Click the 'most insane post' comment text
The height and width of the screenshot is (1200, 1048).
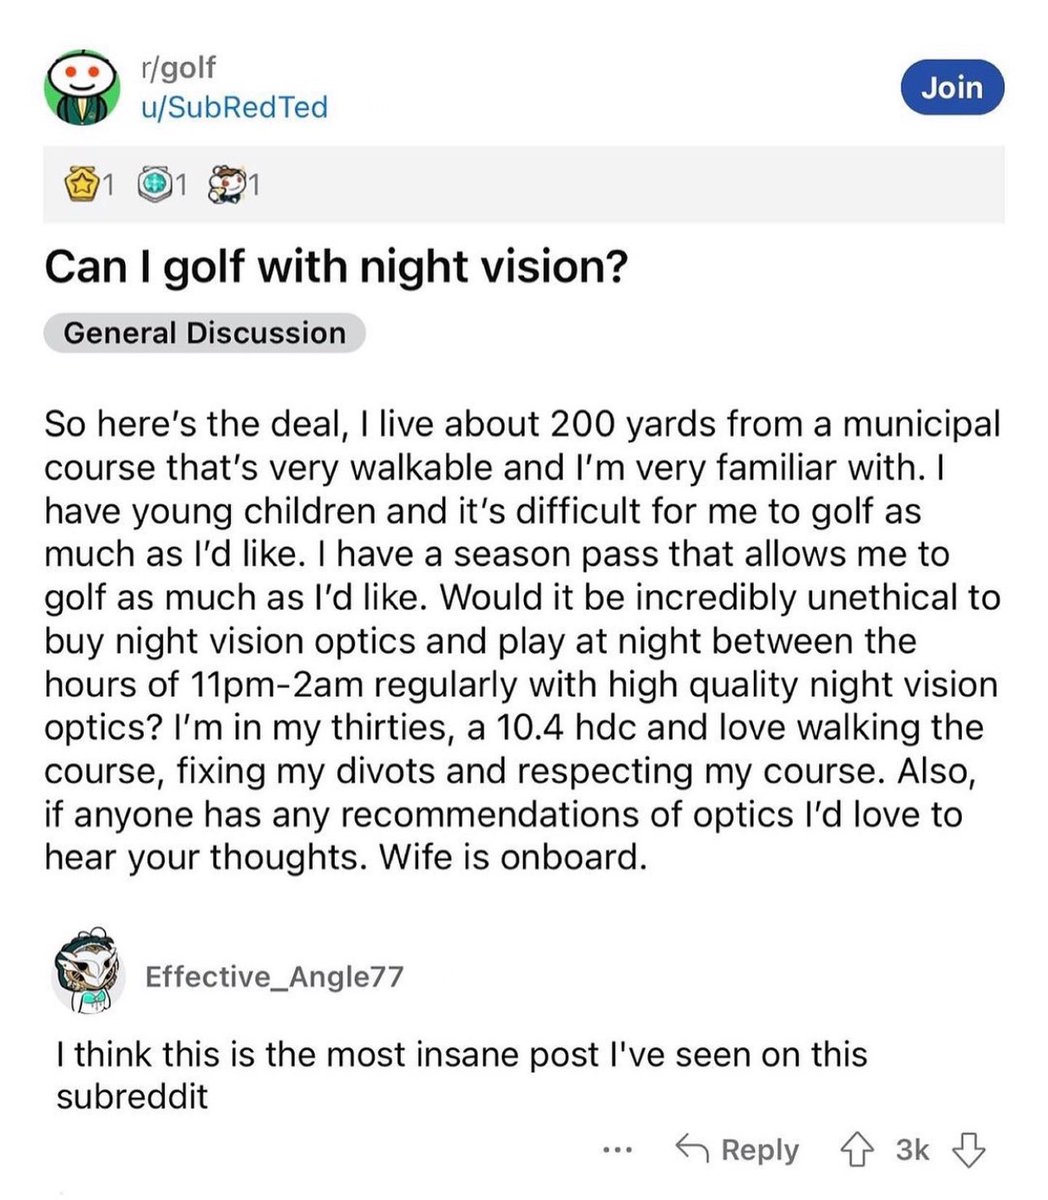(461, 1075)
